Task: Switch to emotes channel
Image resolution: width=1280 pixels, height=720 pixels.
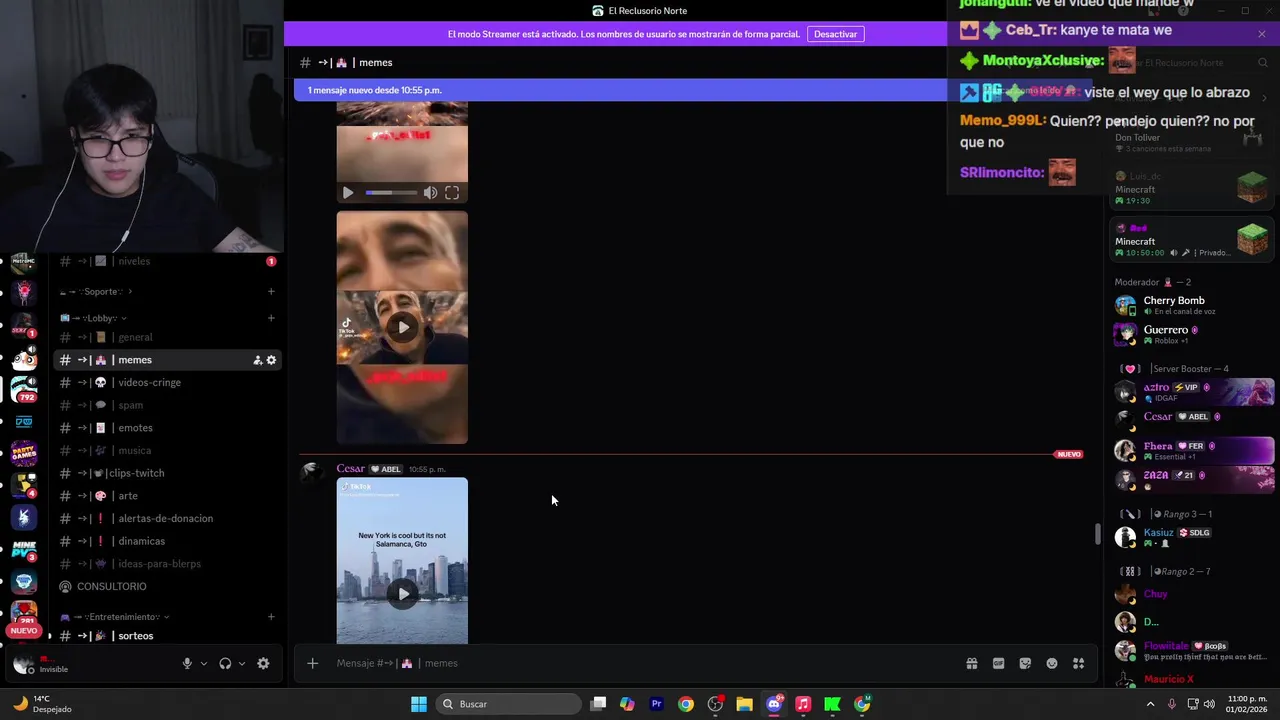Action: coord(167,428)
